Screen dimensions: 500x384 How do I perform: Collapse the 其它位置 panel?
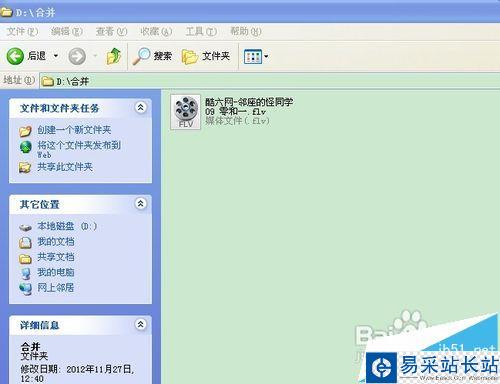coord(141,203)
